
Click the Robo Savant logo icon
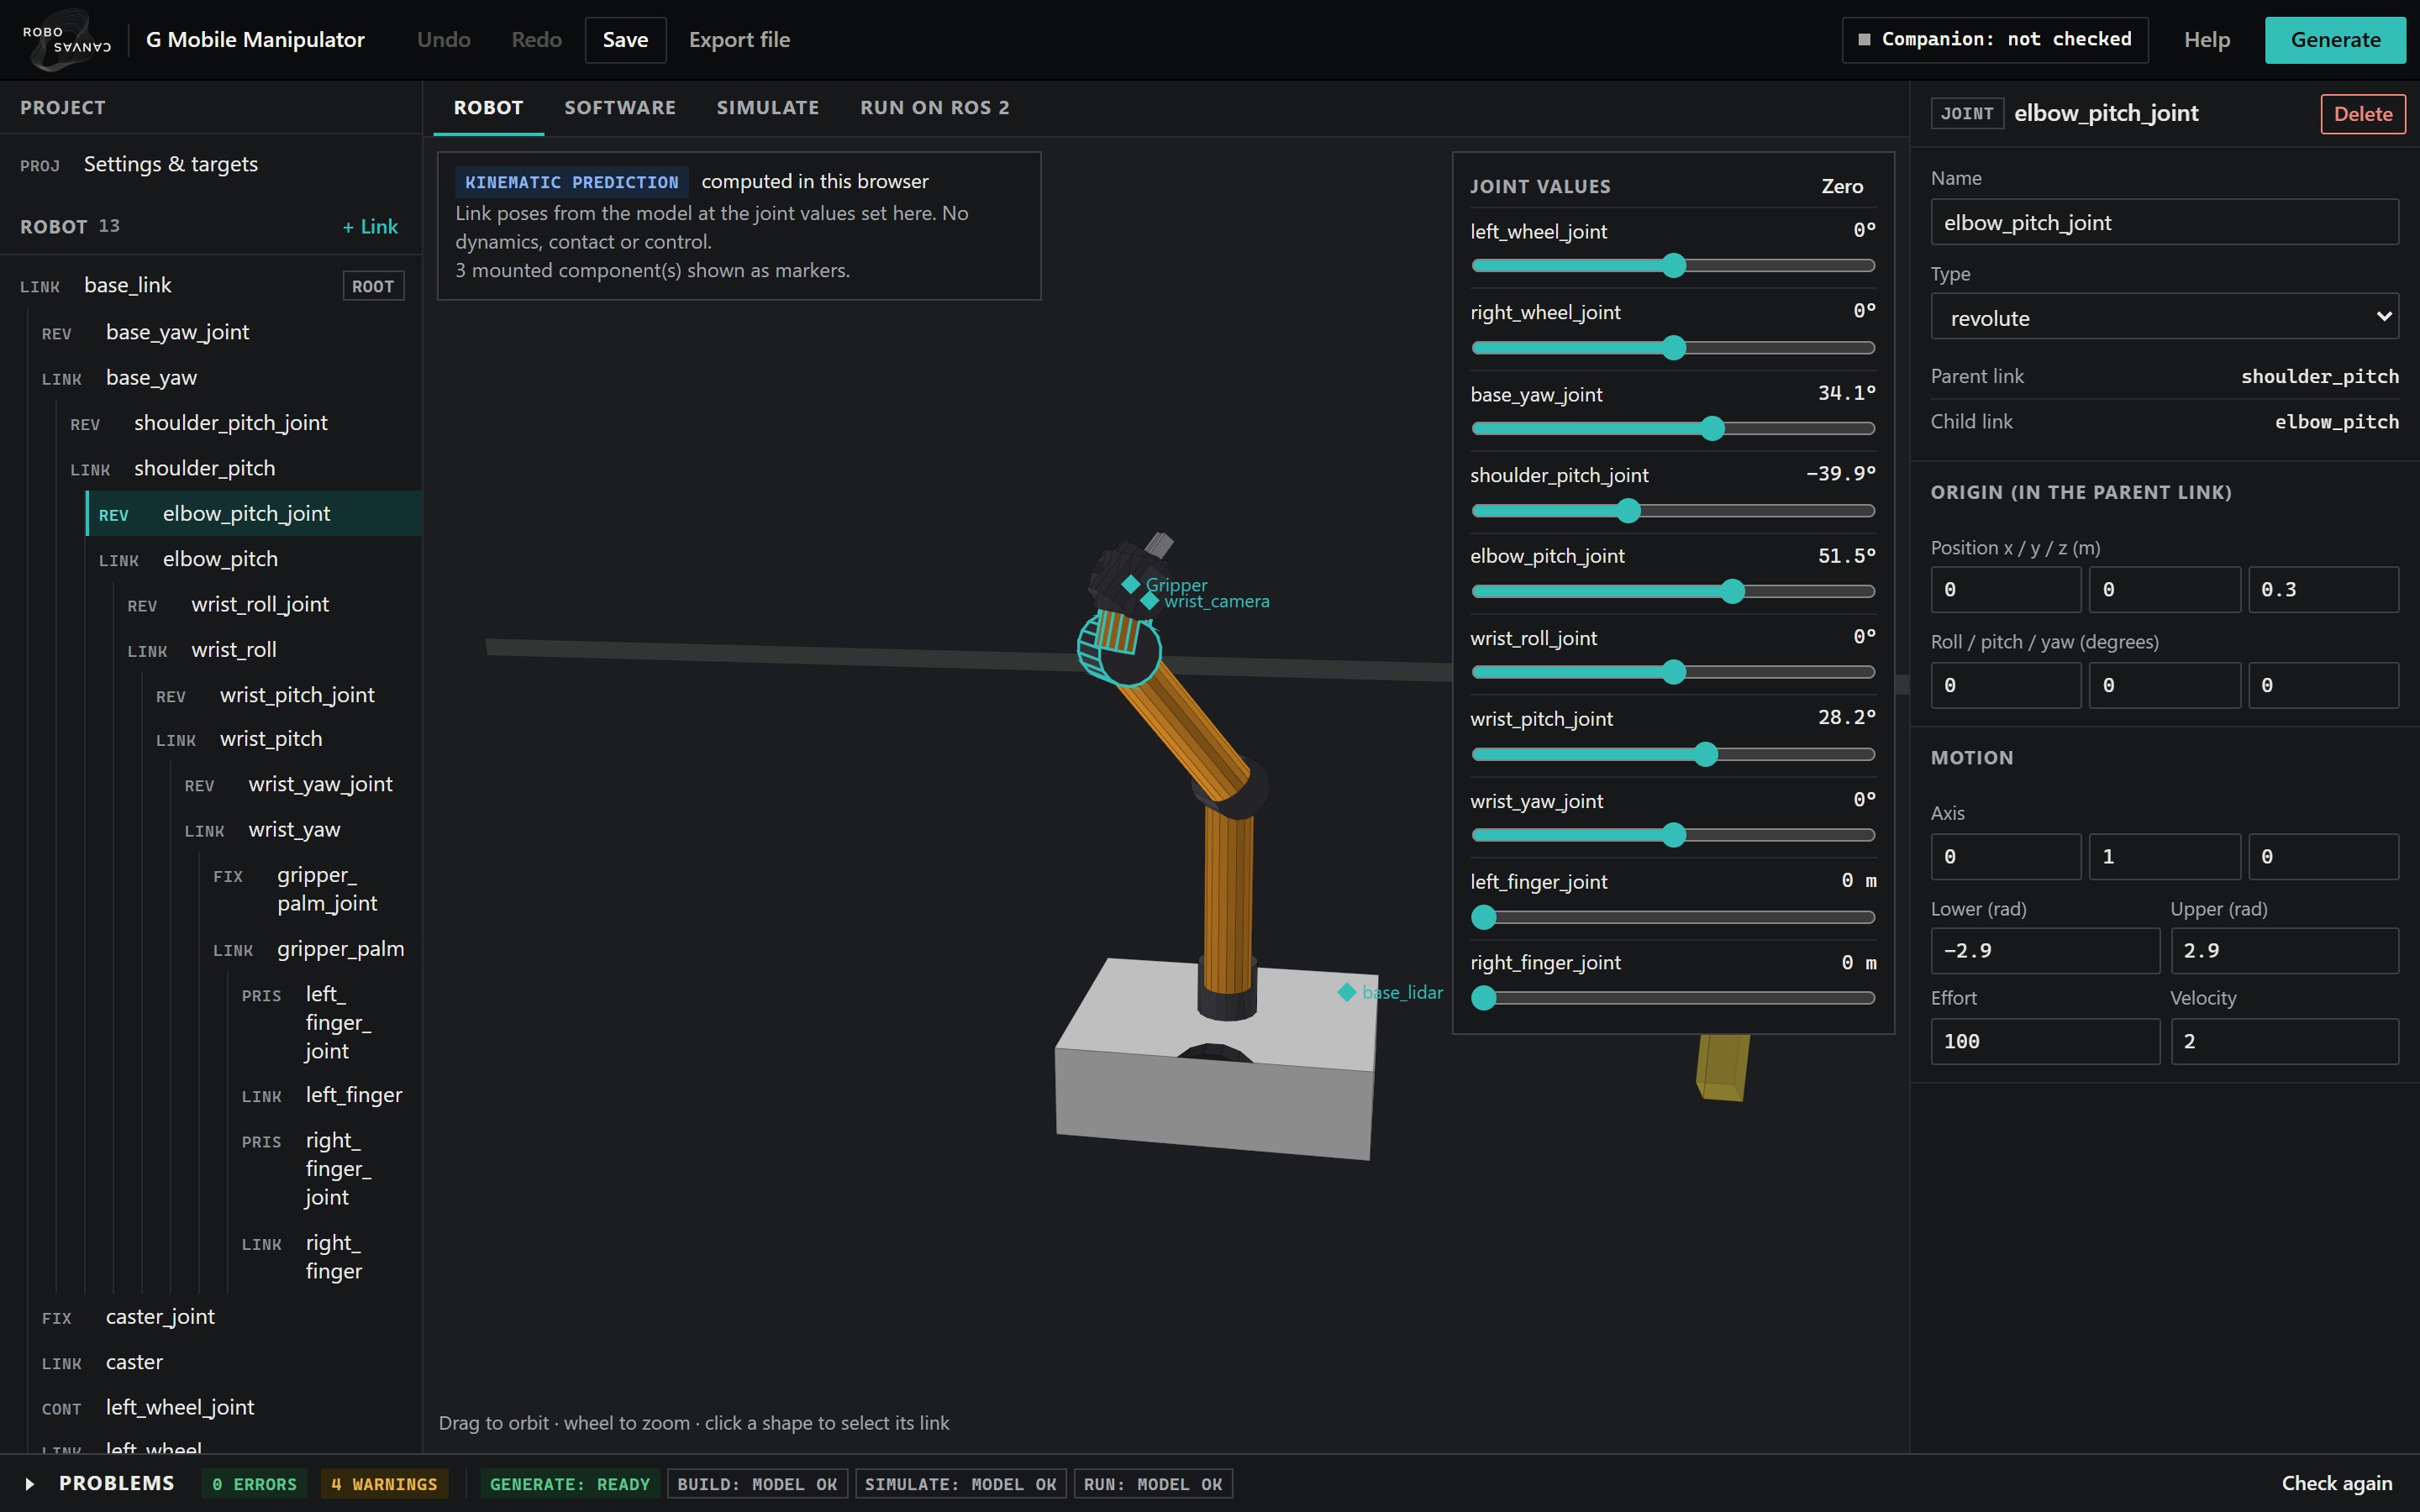click(67, 40)
